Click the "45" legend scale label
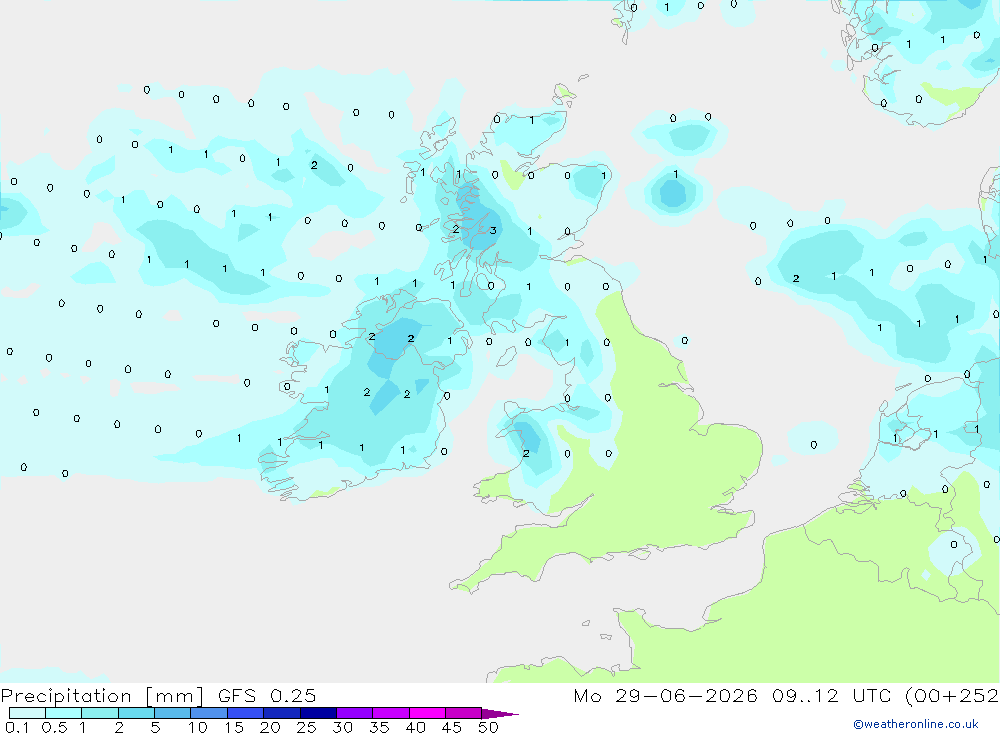The height and width of the screenshot is (733, 1000). tap(452, 727)
